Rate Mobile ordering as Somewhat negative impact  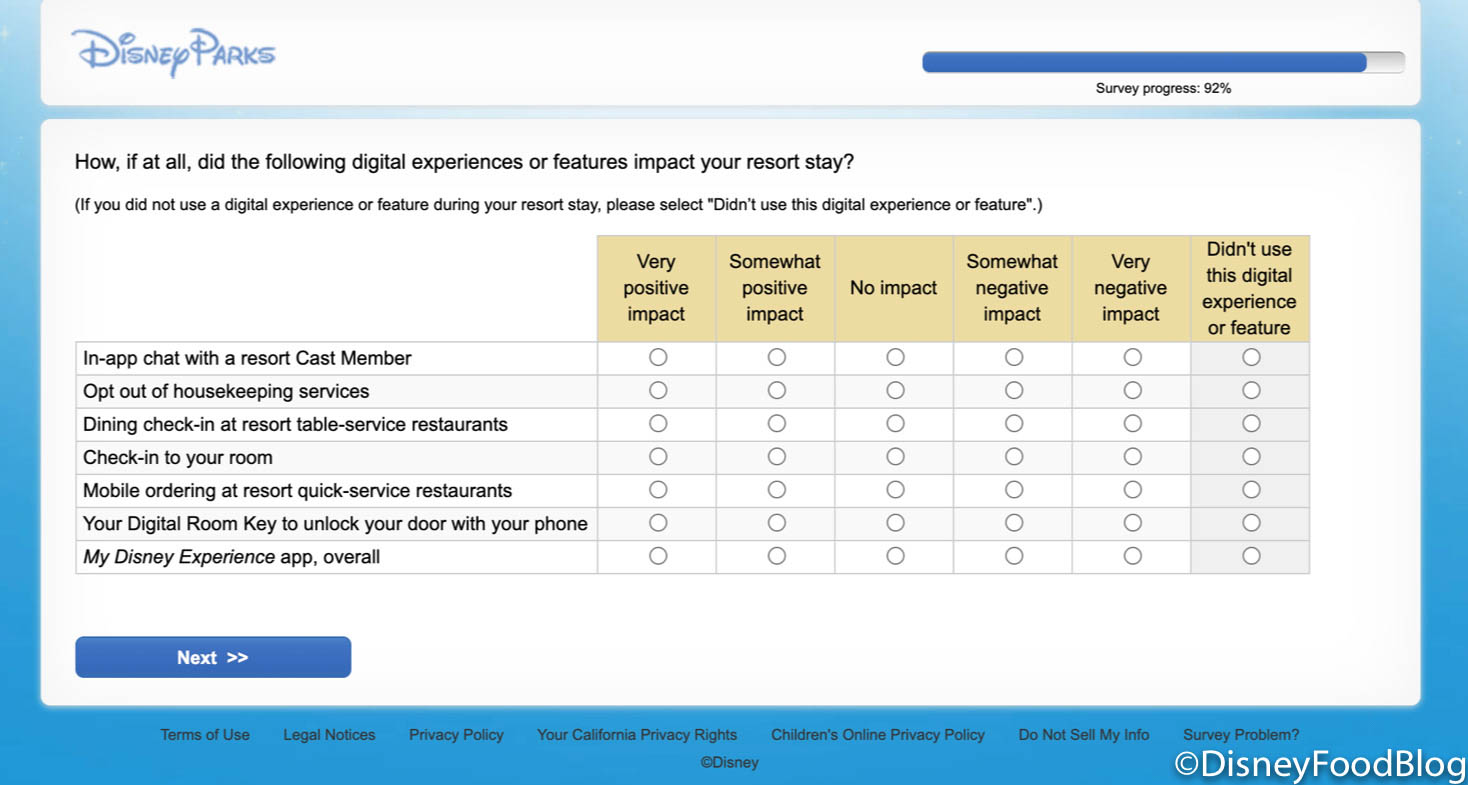tap(1014, 490)
